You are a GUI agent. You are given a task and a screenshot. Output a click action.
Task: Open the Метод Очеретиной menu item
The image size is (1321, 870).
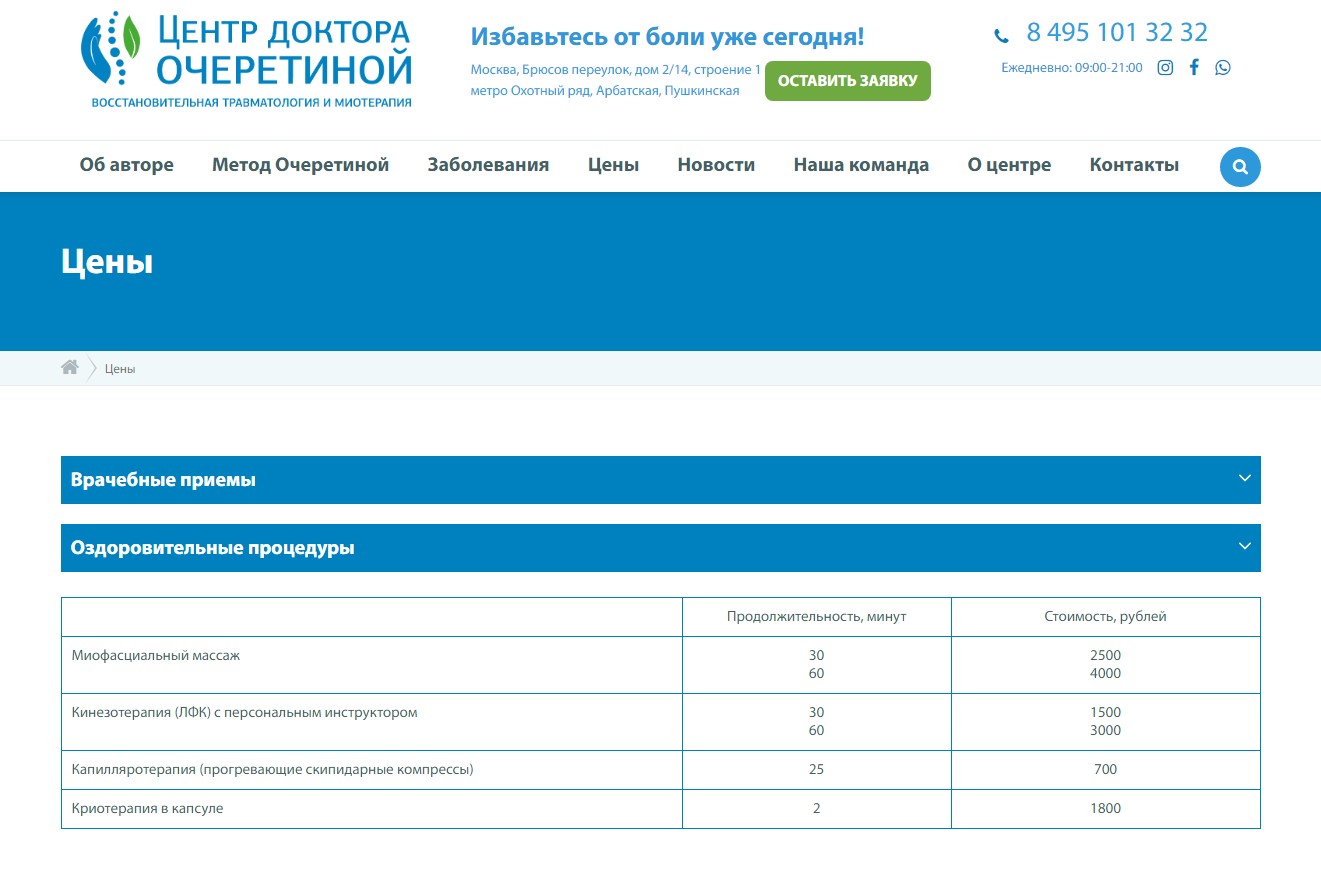click(300, 165)
